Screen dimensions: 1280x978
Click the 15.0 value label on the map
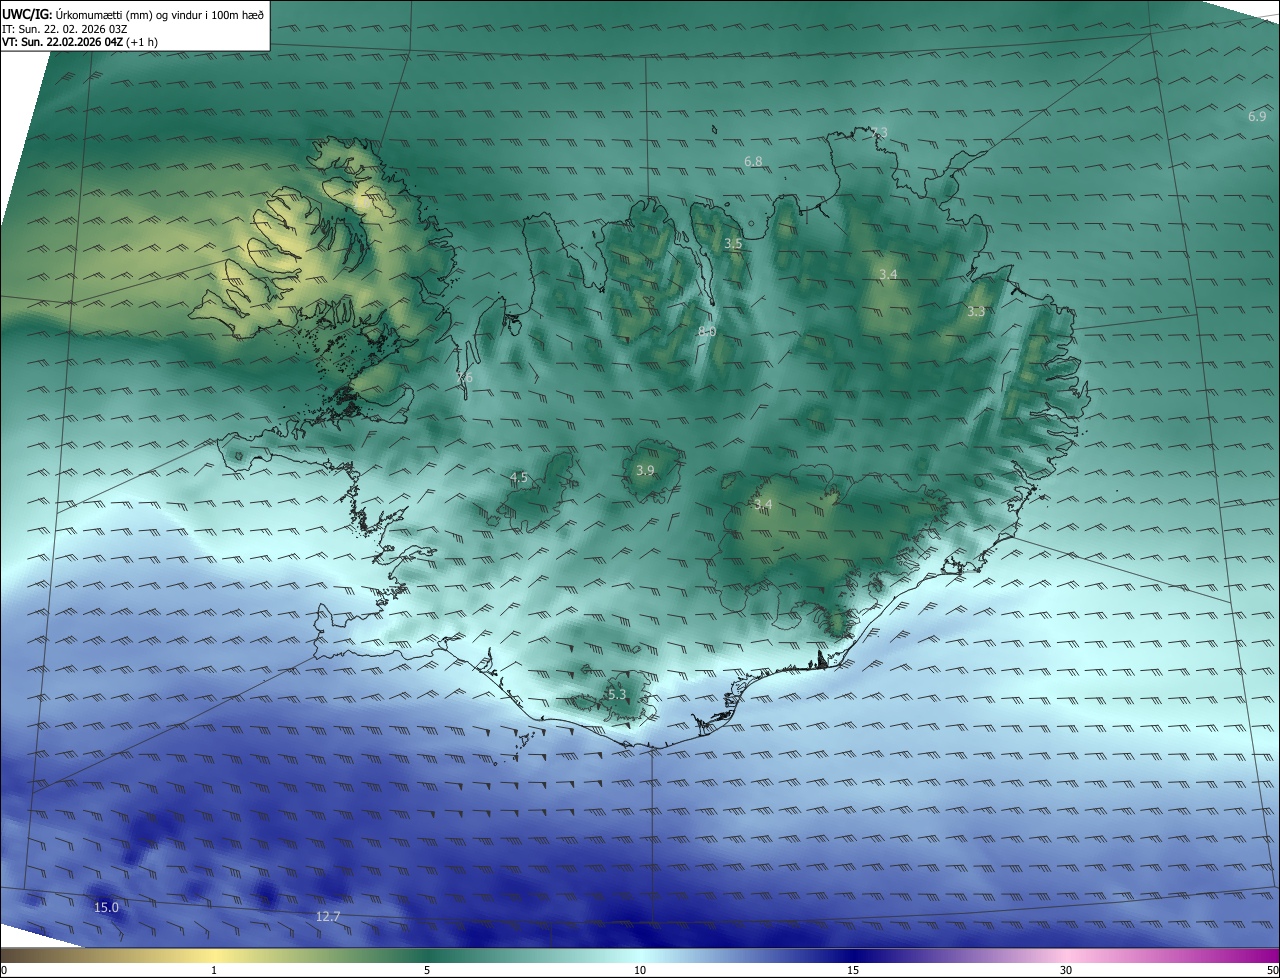pos(106,907)
